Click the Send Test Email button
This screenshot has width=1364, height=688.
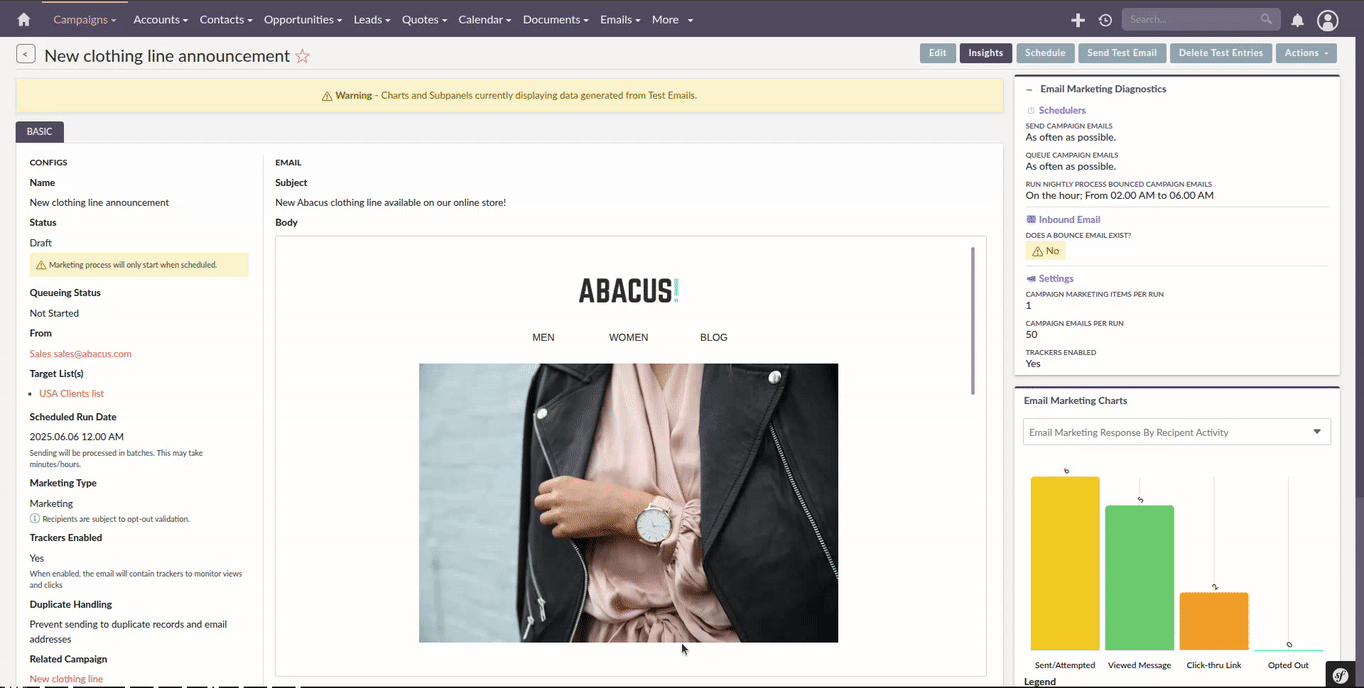tap(1121, 53)
